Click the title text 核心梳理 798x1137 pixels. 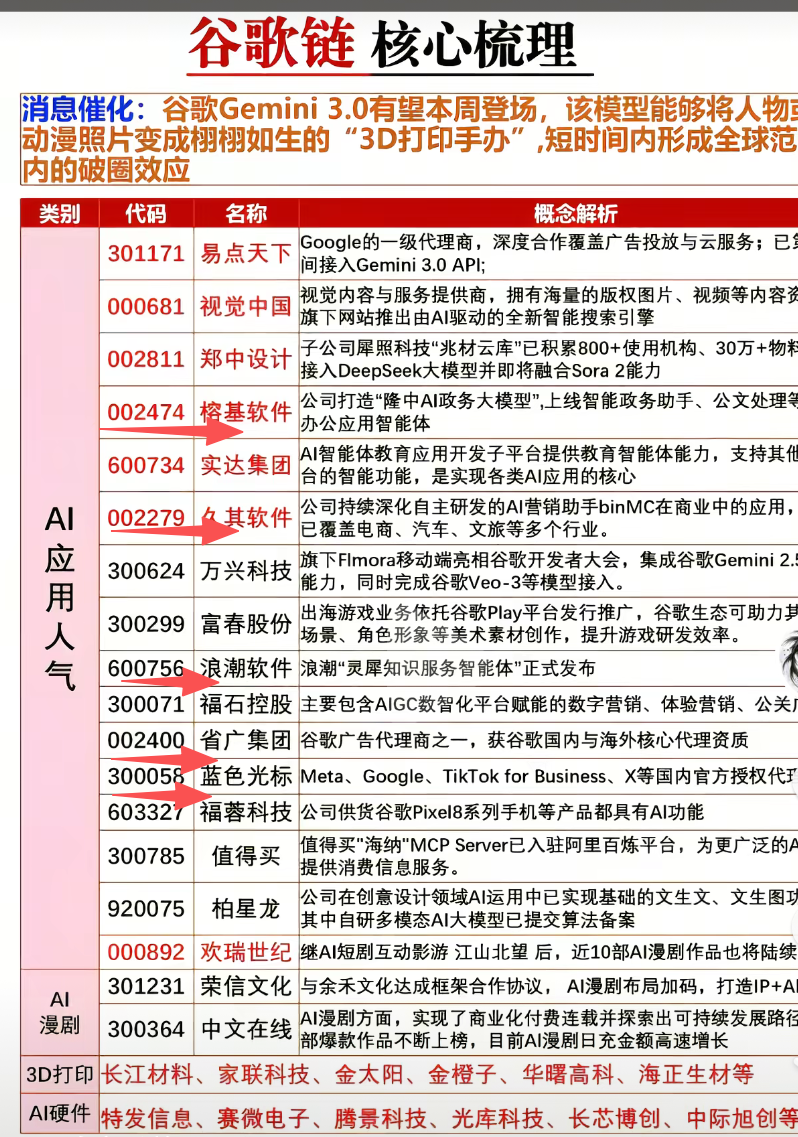[x=474, y=45]
